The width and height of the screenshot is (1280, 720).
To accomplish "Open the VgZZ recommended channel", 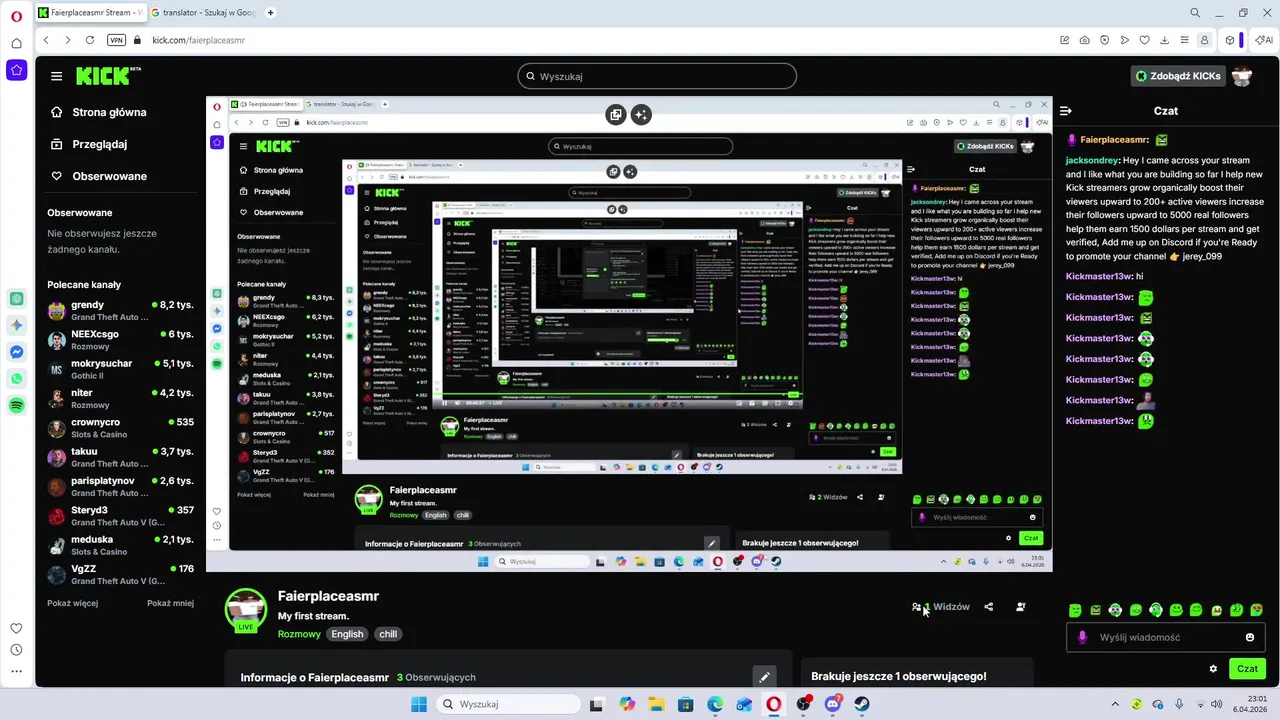I will [x=121, y=574].
